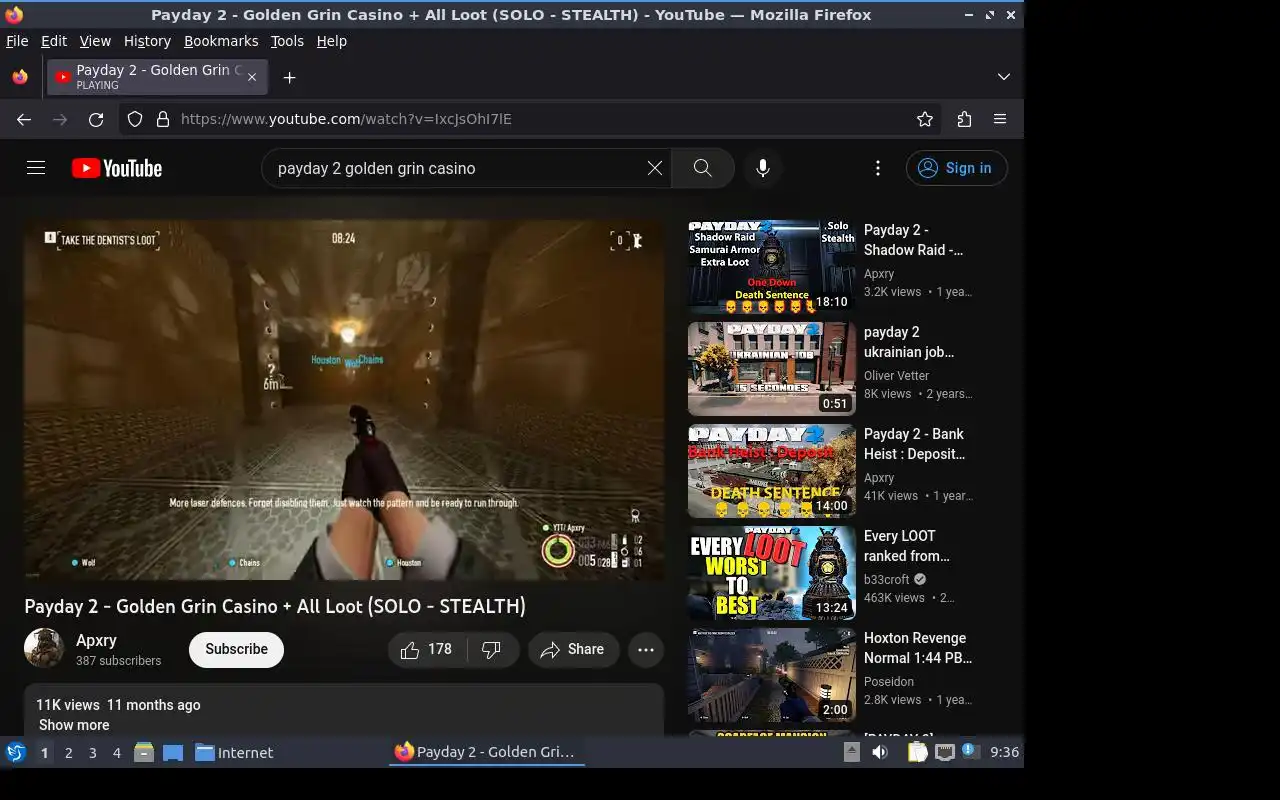
Task: Open more actions ellipsis below video
Action: tap(646, 650)
